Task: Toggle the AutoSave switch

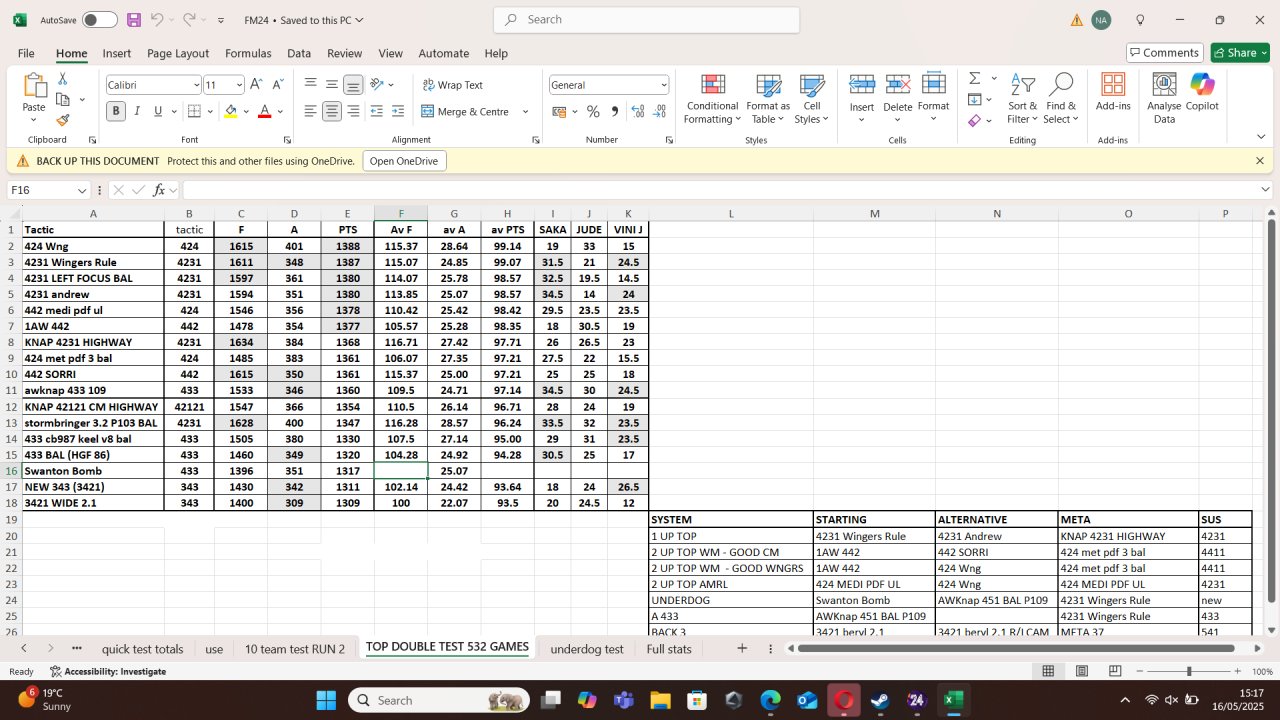Action: [100, 20]
